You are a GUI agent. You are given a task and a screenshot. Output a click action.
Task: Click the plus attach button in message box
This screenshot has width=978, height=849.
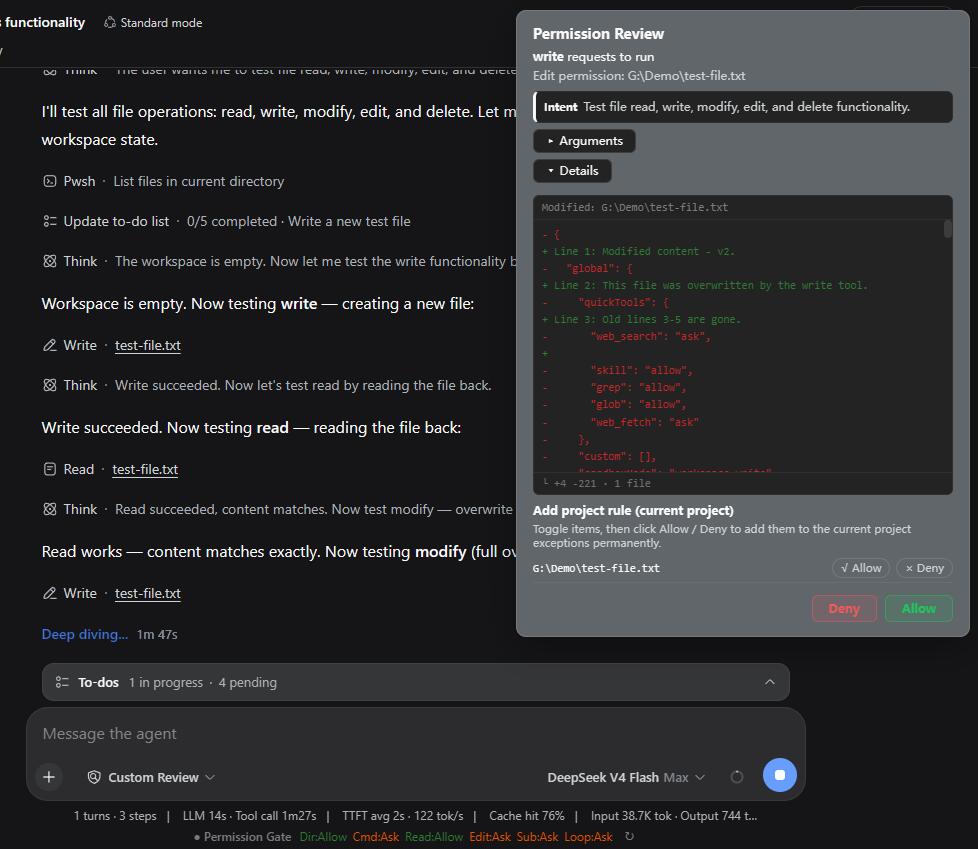pyautogui.click(x=49, y=777)
